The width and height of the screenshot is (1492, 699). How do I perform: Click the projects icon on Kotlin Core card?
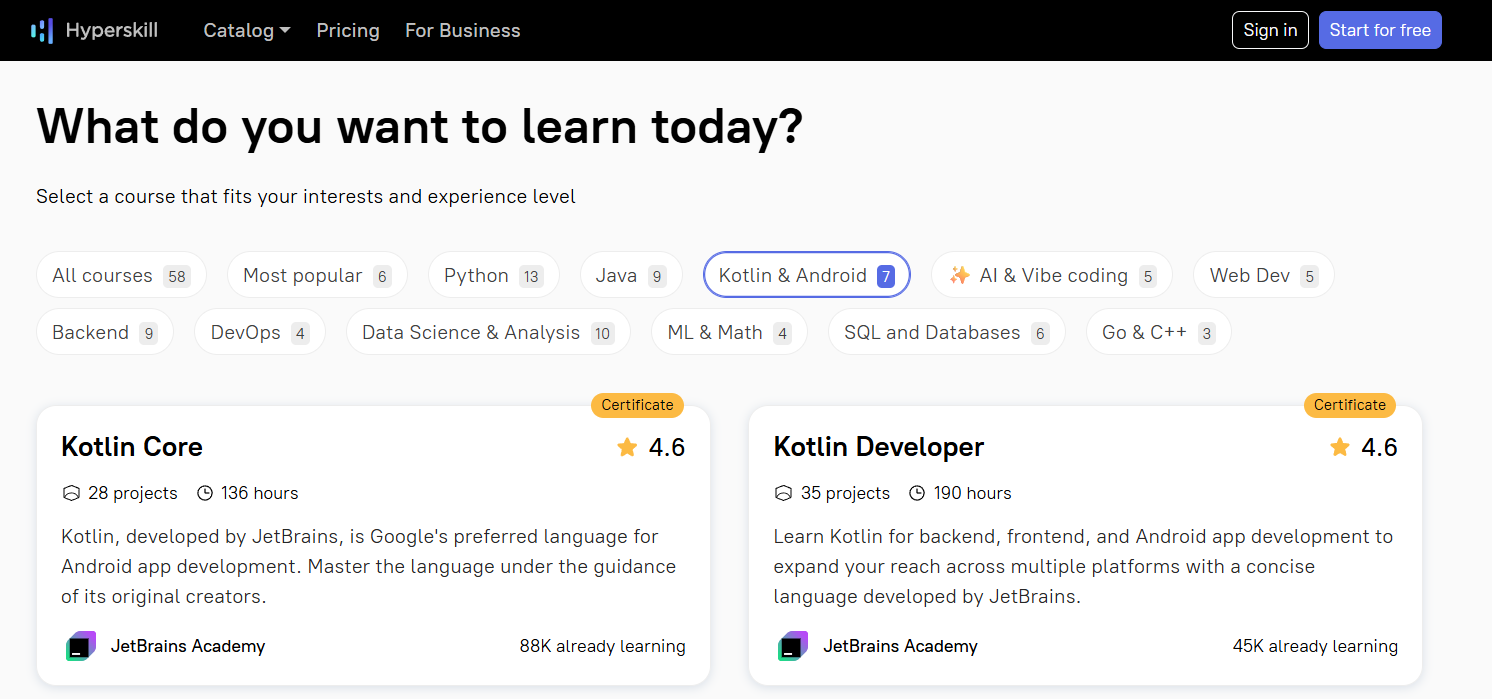[x=71, y=493]
